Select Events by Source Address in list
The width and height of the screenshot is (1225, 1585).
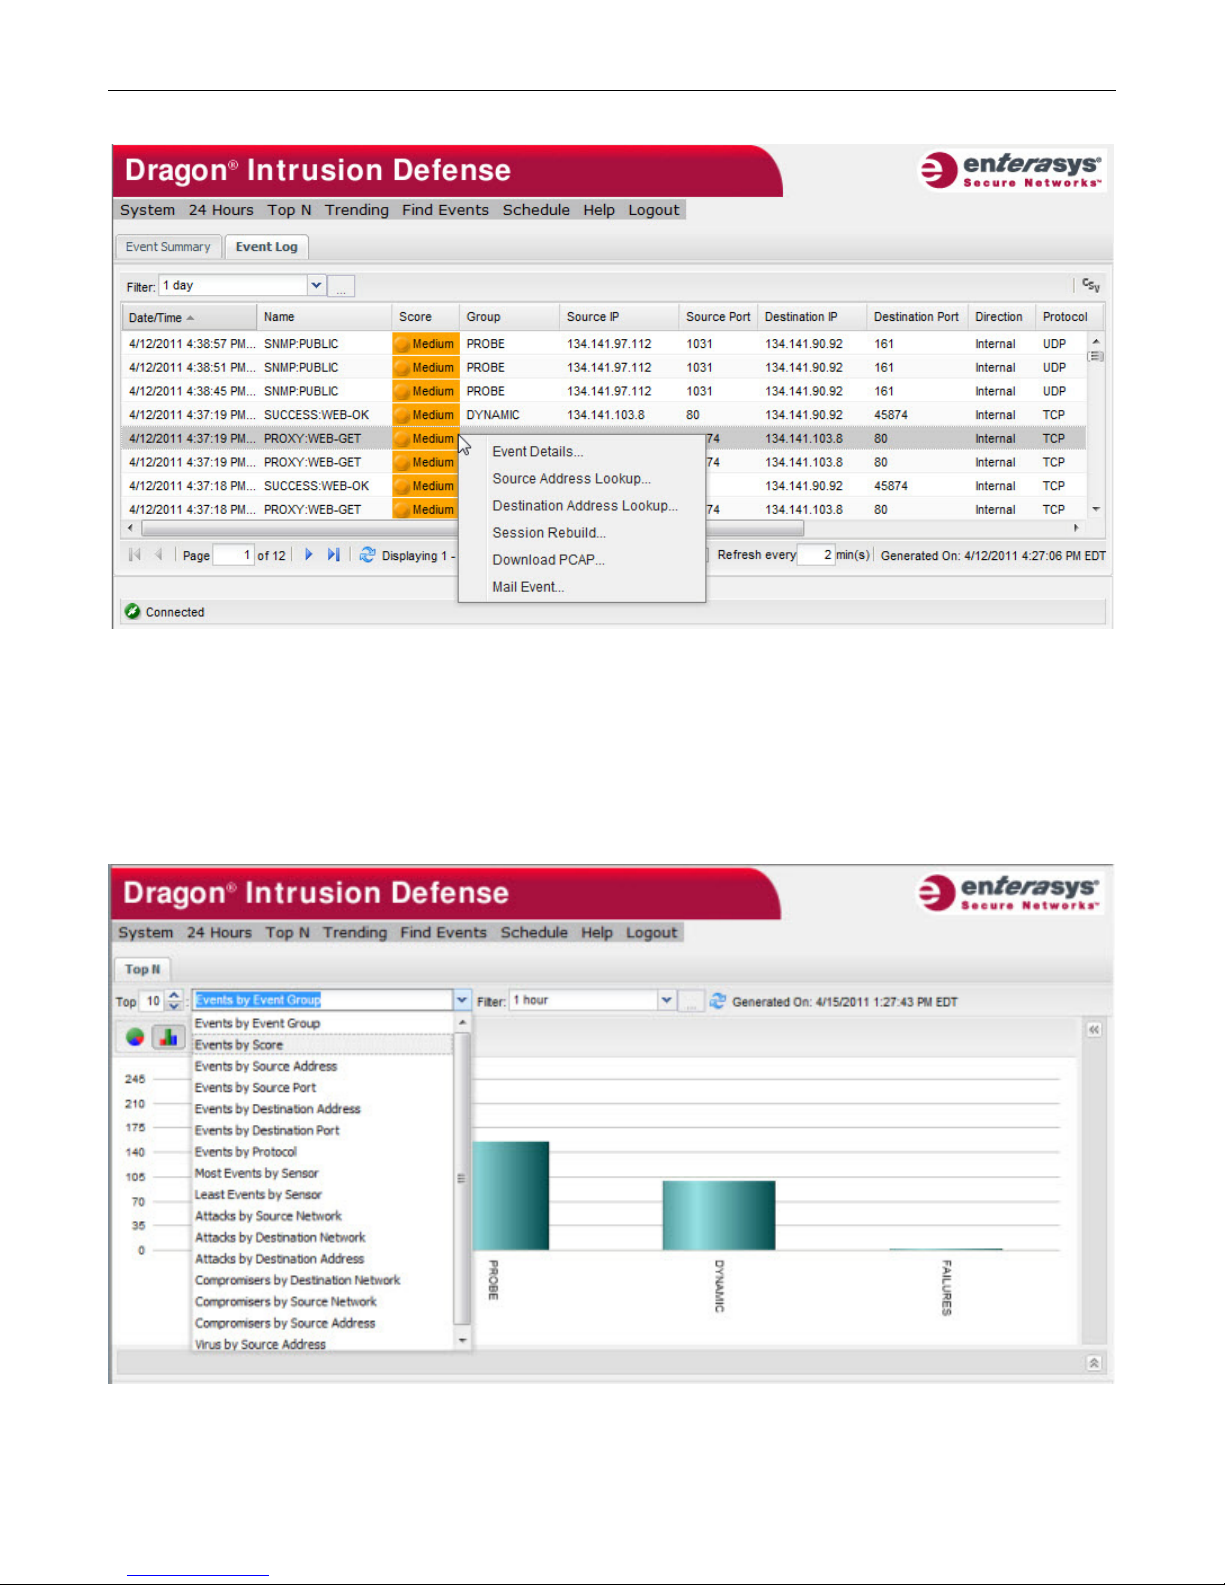point(323,1066)
